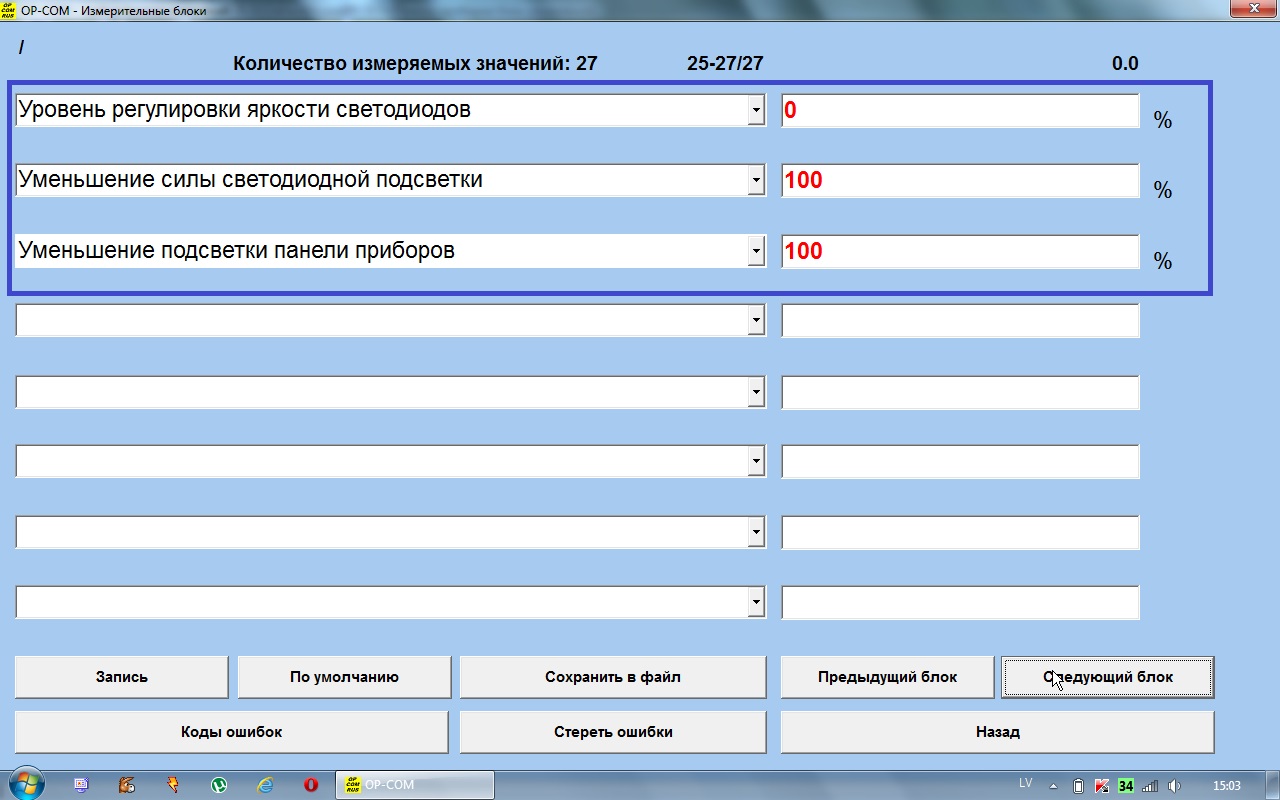Click the LED brightness value field showing 0
1280x800 pixels.
click(x=959, y=111)
